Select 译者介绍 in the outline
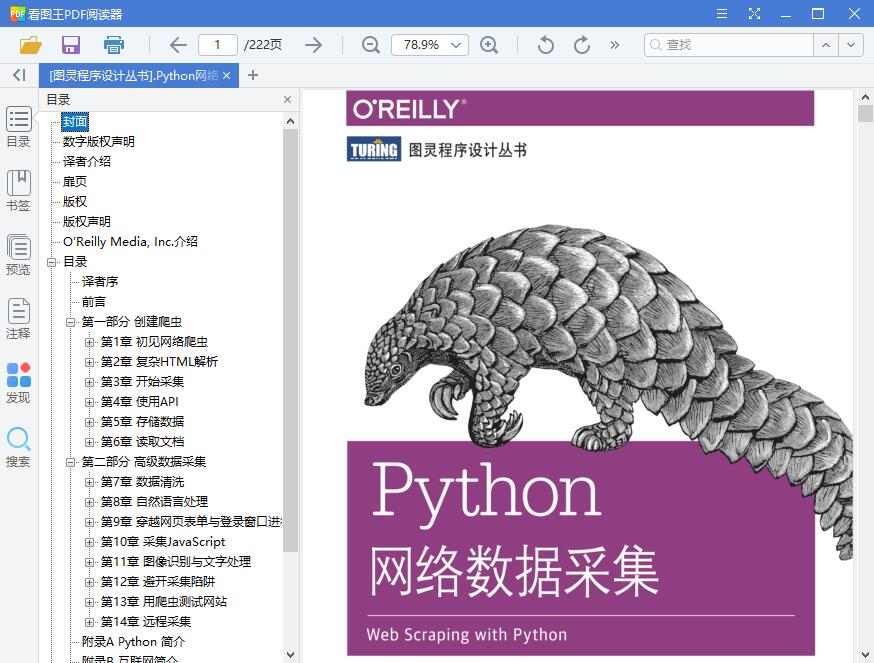The width and height of the screenshot is (874, 663). coord(86,162)
